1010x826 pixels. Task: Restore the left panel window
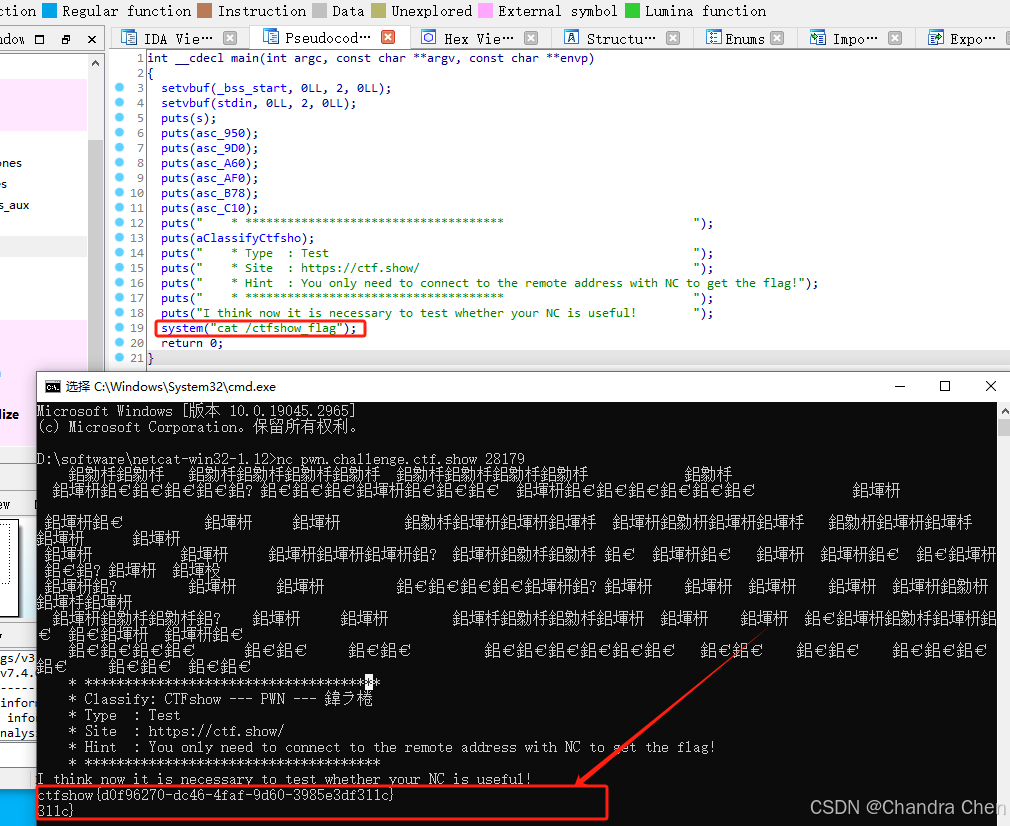pos(66,39)
